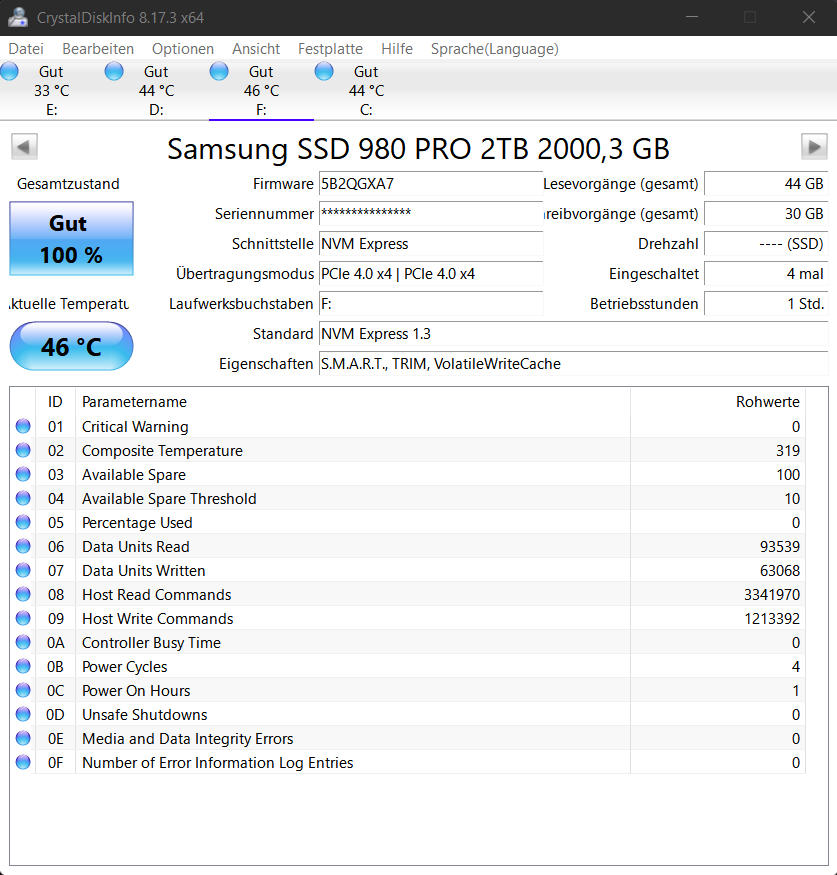
Task: Click the Rohwerte column header
Action: pos(718,402)
